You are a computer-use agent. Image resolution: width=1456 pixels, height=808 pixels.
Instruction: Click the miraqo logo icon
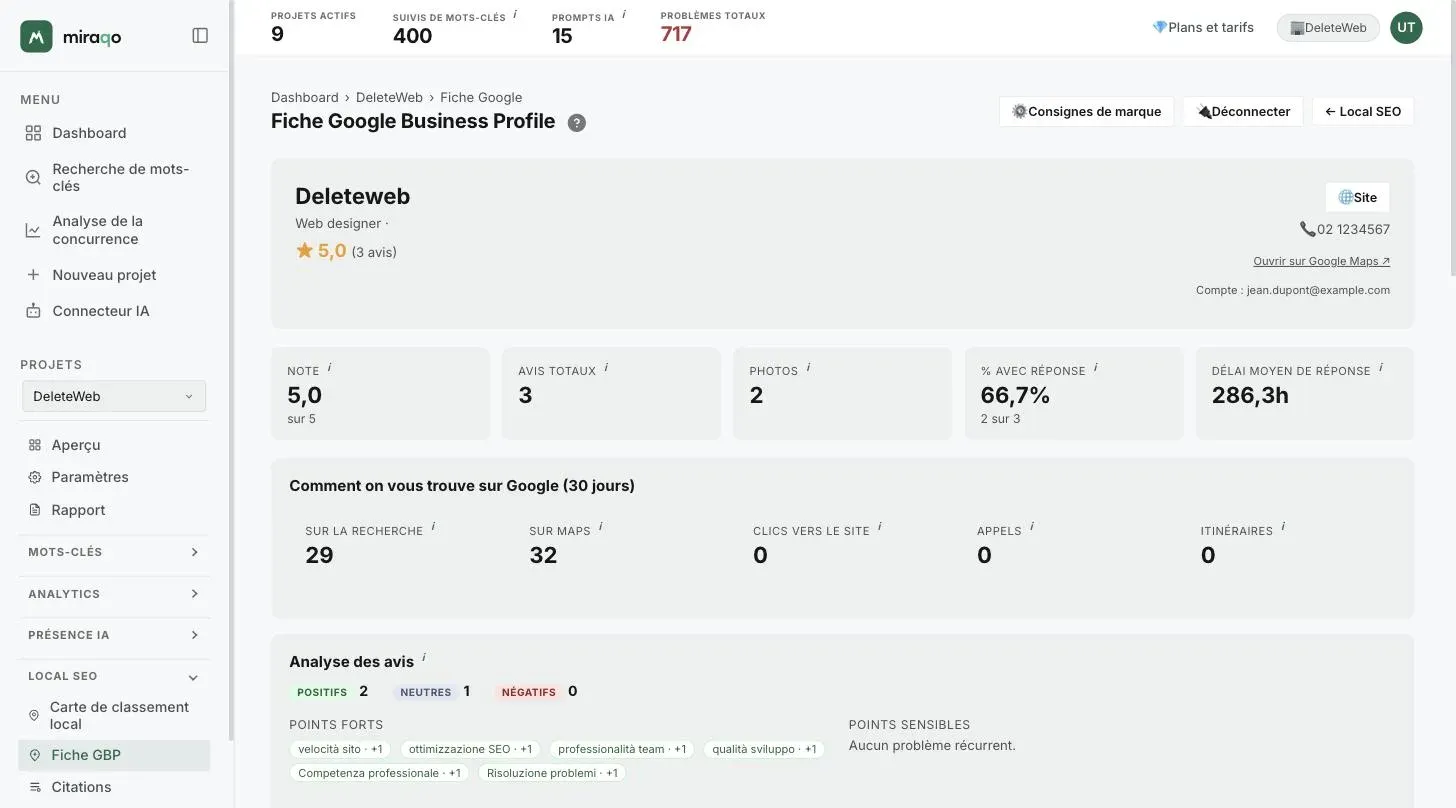pos(36,36)
